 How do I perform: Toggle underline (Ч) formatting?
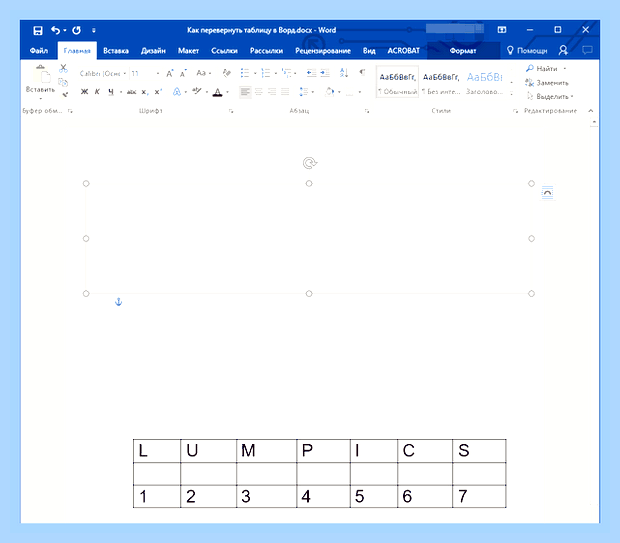(x=111, y=92)
